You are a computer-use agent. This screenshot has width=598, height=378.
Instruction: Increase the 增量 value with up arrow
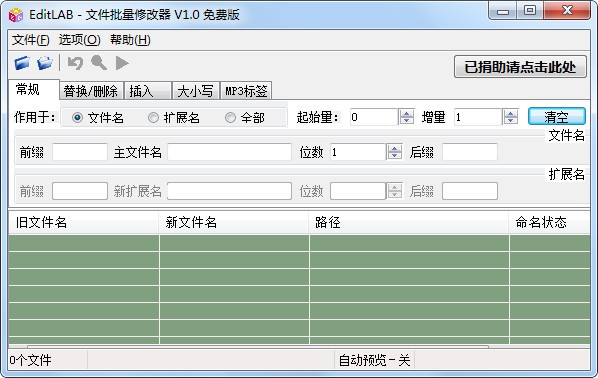[511, 113]
